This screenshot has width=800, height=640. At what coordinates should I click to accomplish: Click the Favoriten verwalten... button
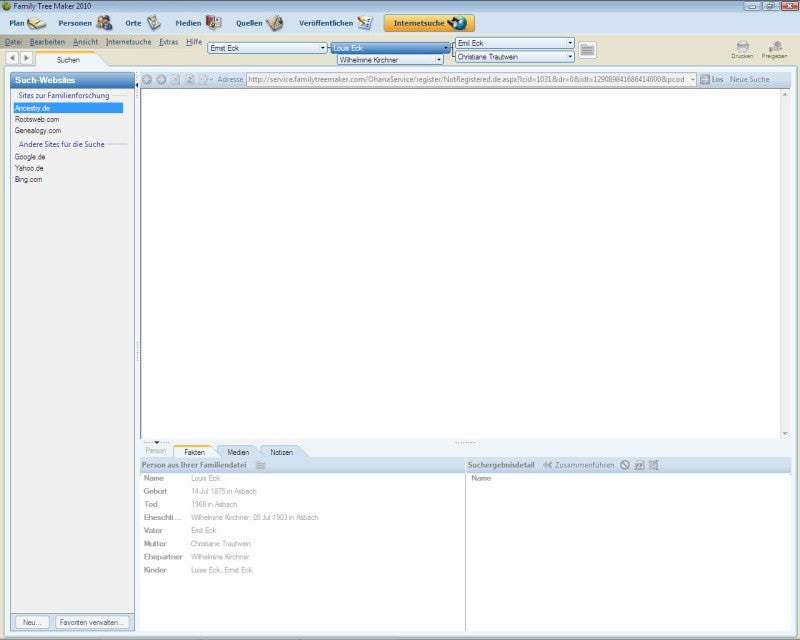tap(92, 622)
